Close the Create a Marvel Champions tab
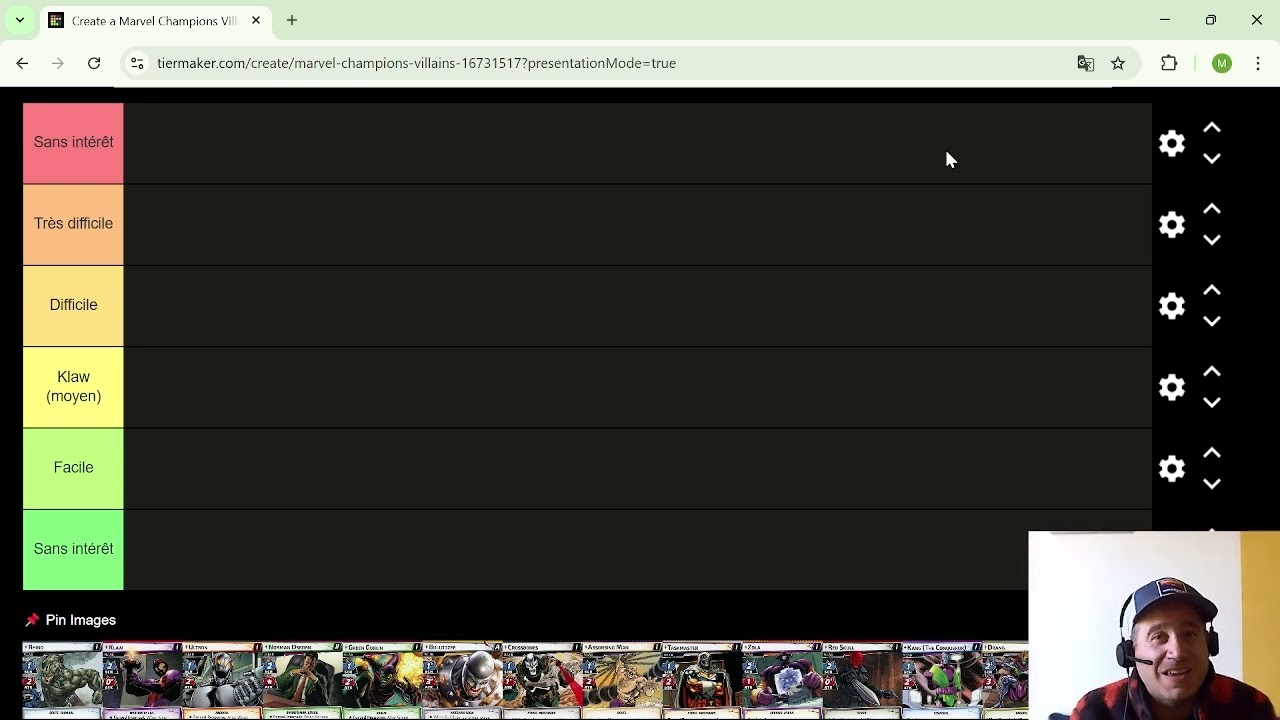Screen dimensions: 1280x720 click(x=256, y=20)
